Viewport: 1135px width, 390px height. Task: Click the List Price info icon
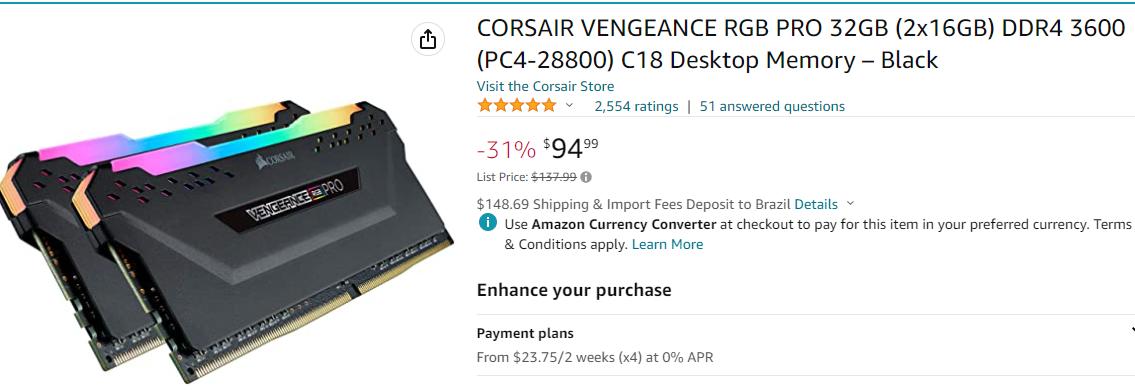[586, 177]
